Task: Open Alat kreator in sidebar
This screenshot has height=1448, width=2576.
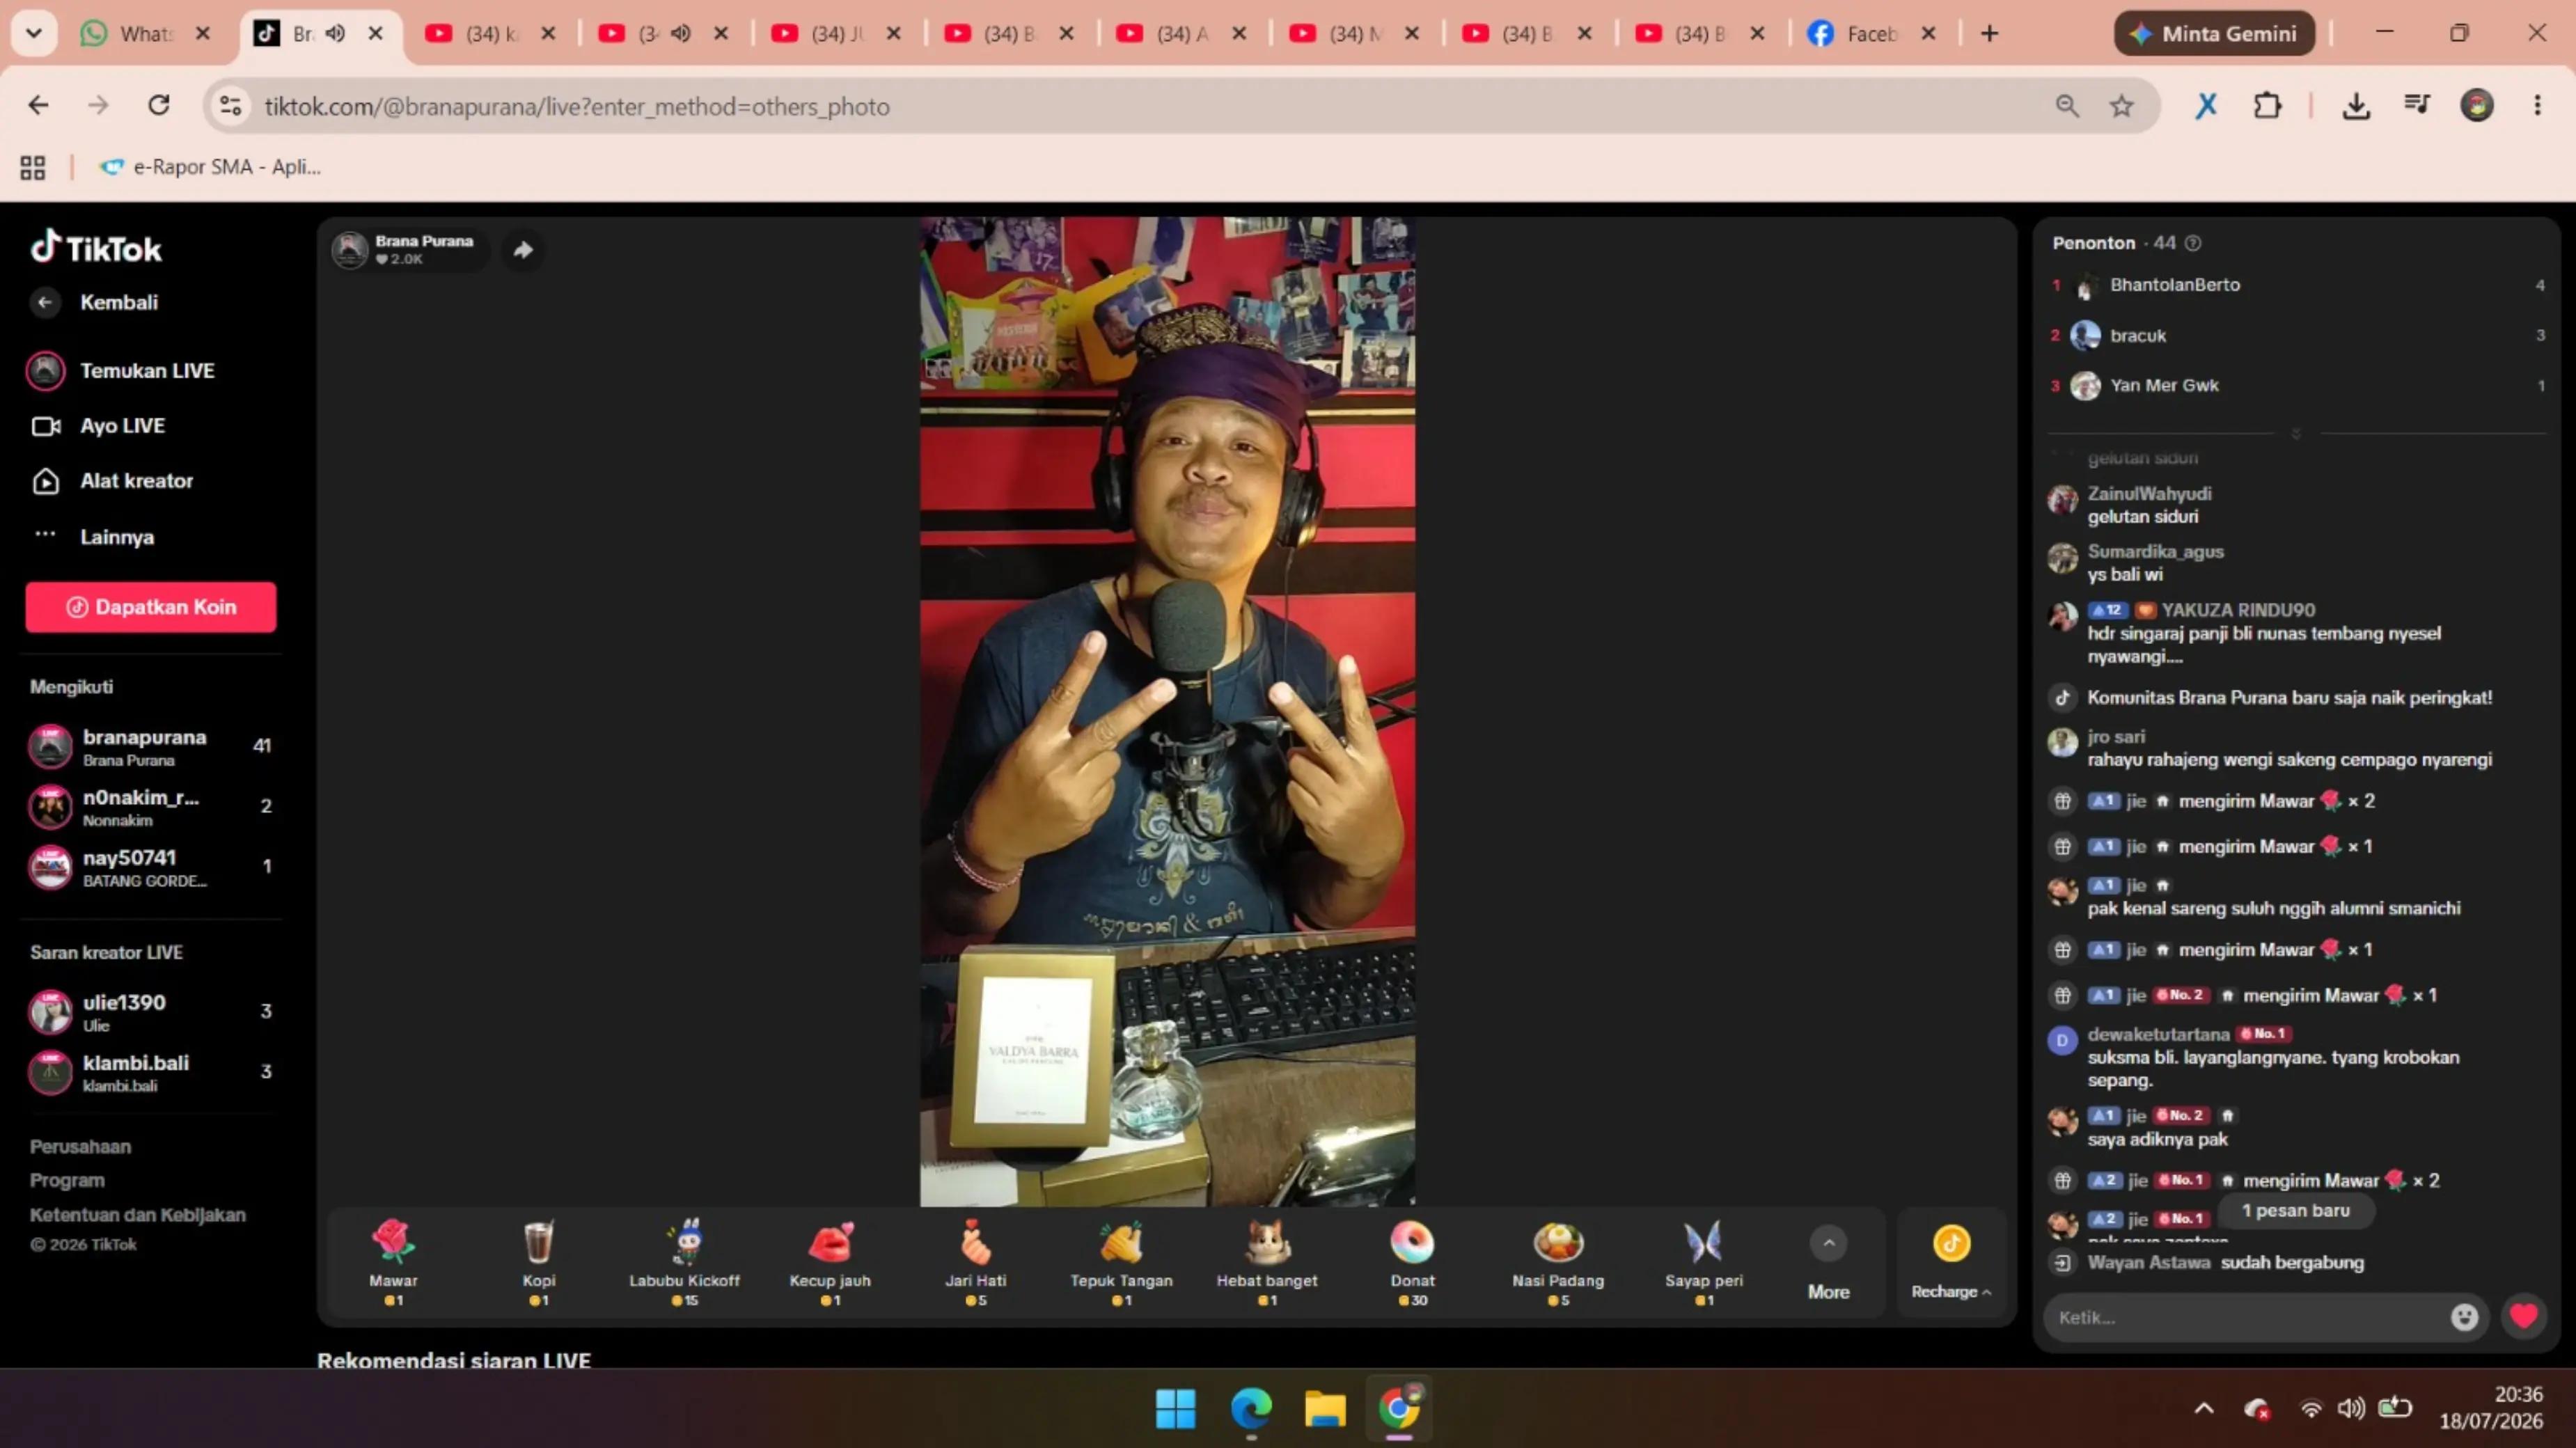Action: [137, 481]
